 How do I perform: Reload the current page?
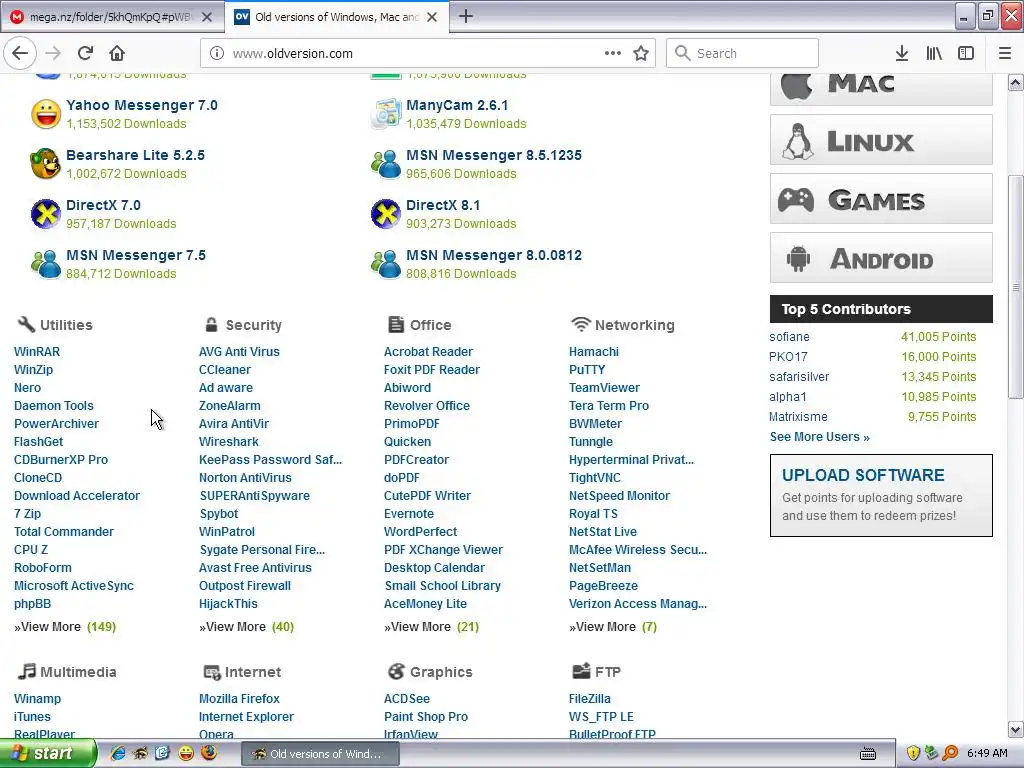(x=85, y=53)
